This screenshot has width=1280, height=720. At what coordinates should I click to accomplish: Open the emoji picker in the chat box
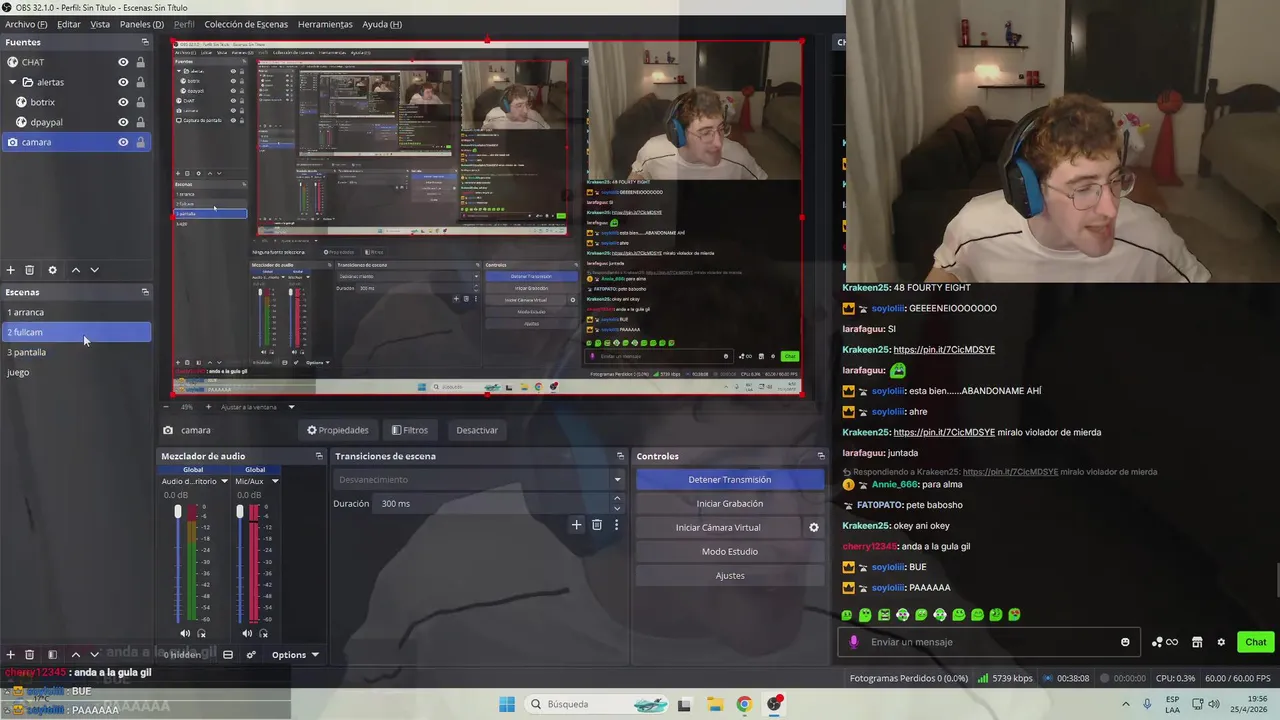(x=1125, y=642)
